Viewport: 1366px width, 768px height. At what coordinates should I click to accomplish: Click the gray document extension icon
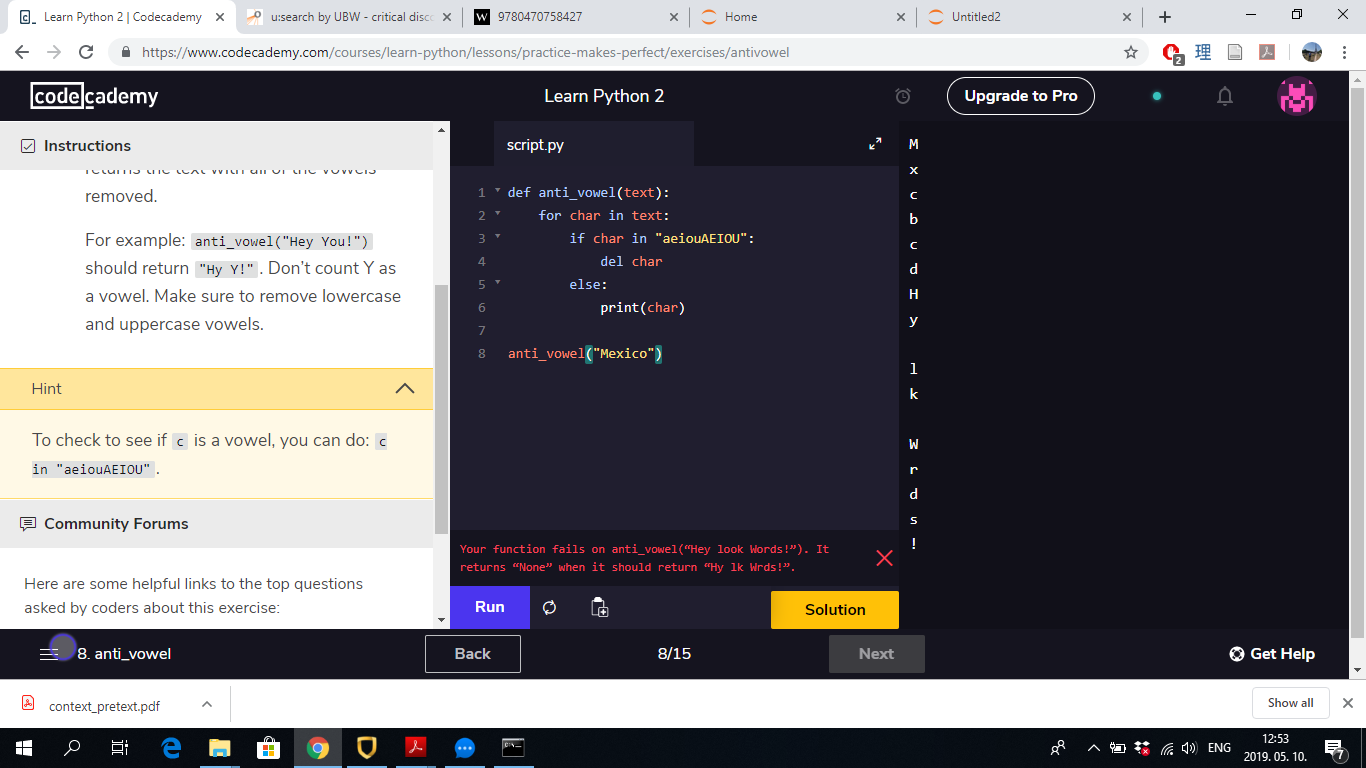(1235, 52)
